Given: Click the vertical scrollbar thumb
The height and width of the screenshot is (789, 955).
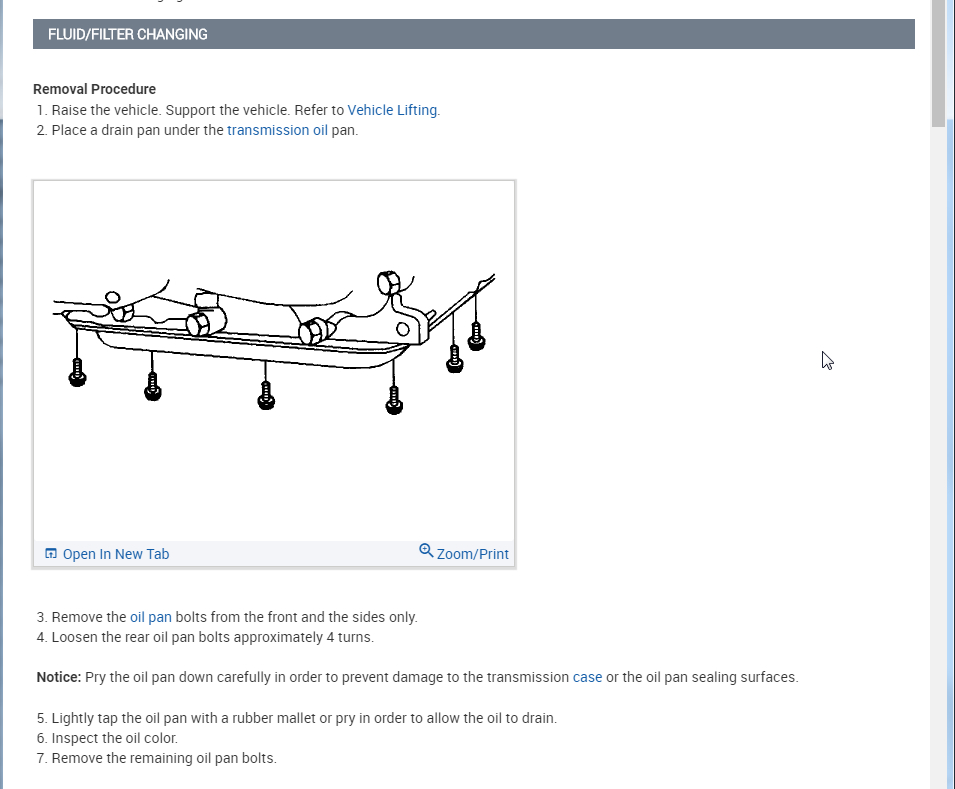Looking at the screenshot, I should [x=937, y=63].
